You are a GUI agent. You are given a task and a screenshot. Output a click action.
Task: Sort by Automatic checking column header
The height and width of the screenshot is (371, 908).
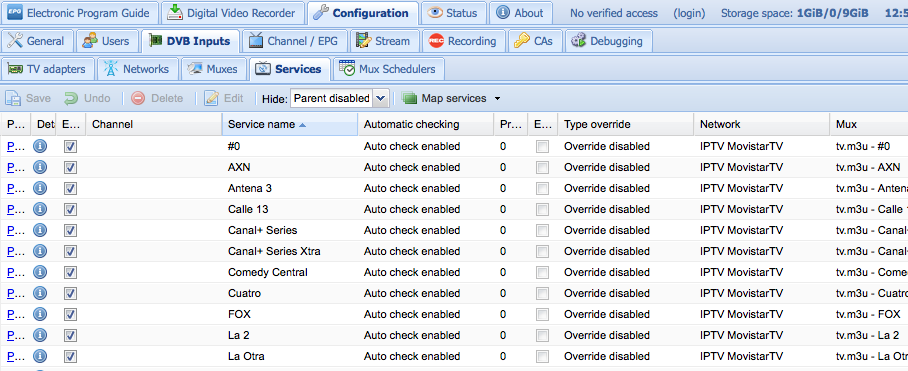(425, 124)
